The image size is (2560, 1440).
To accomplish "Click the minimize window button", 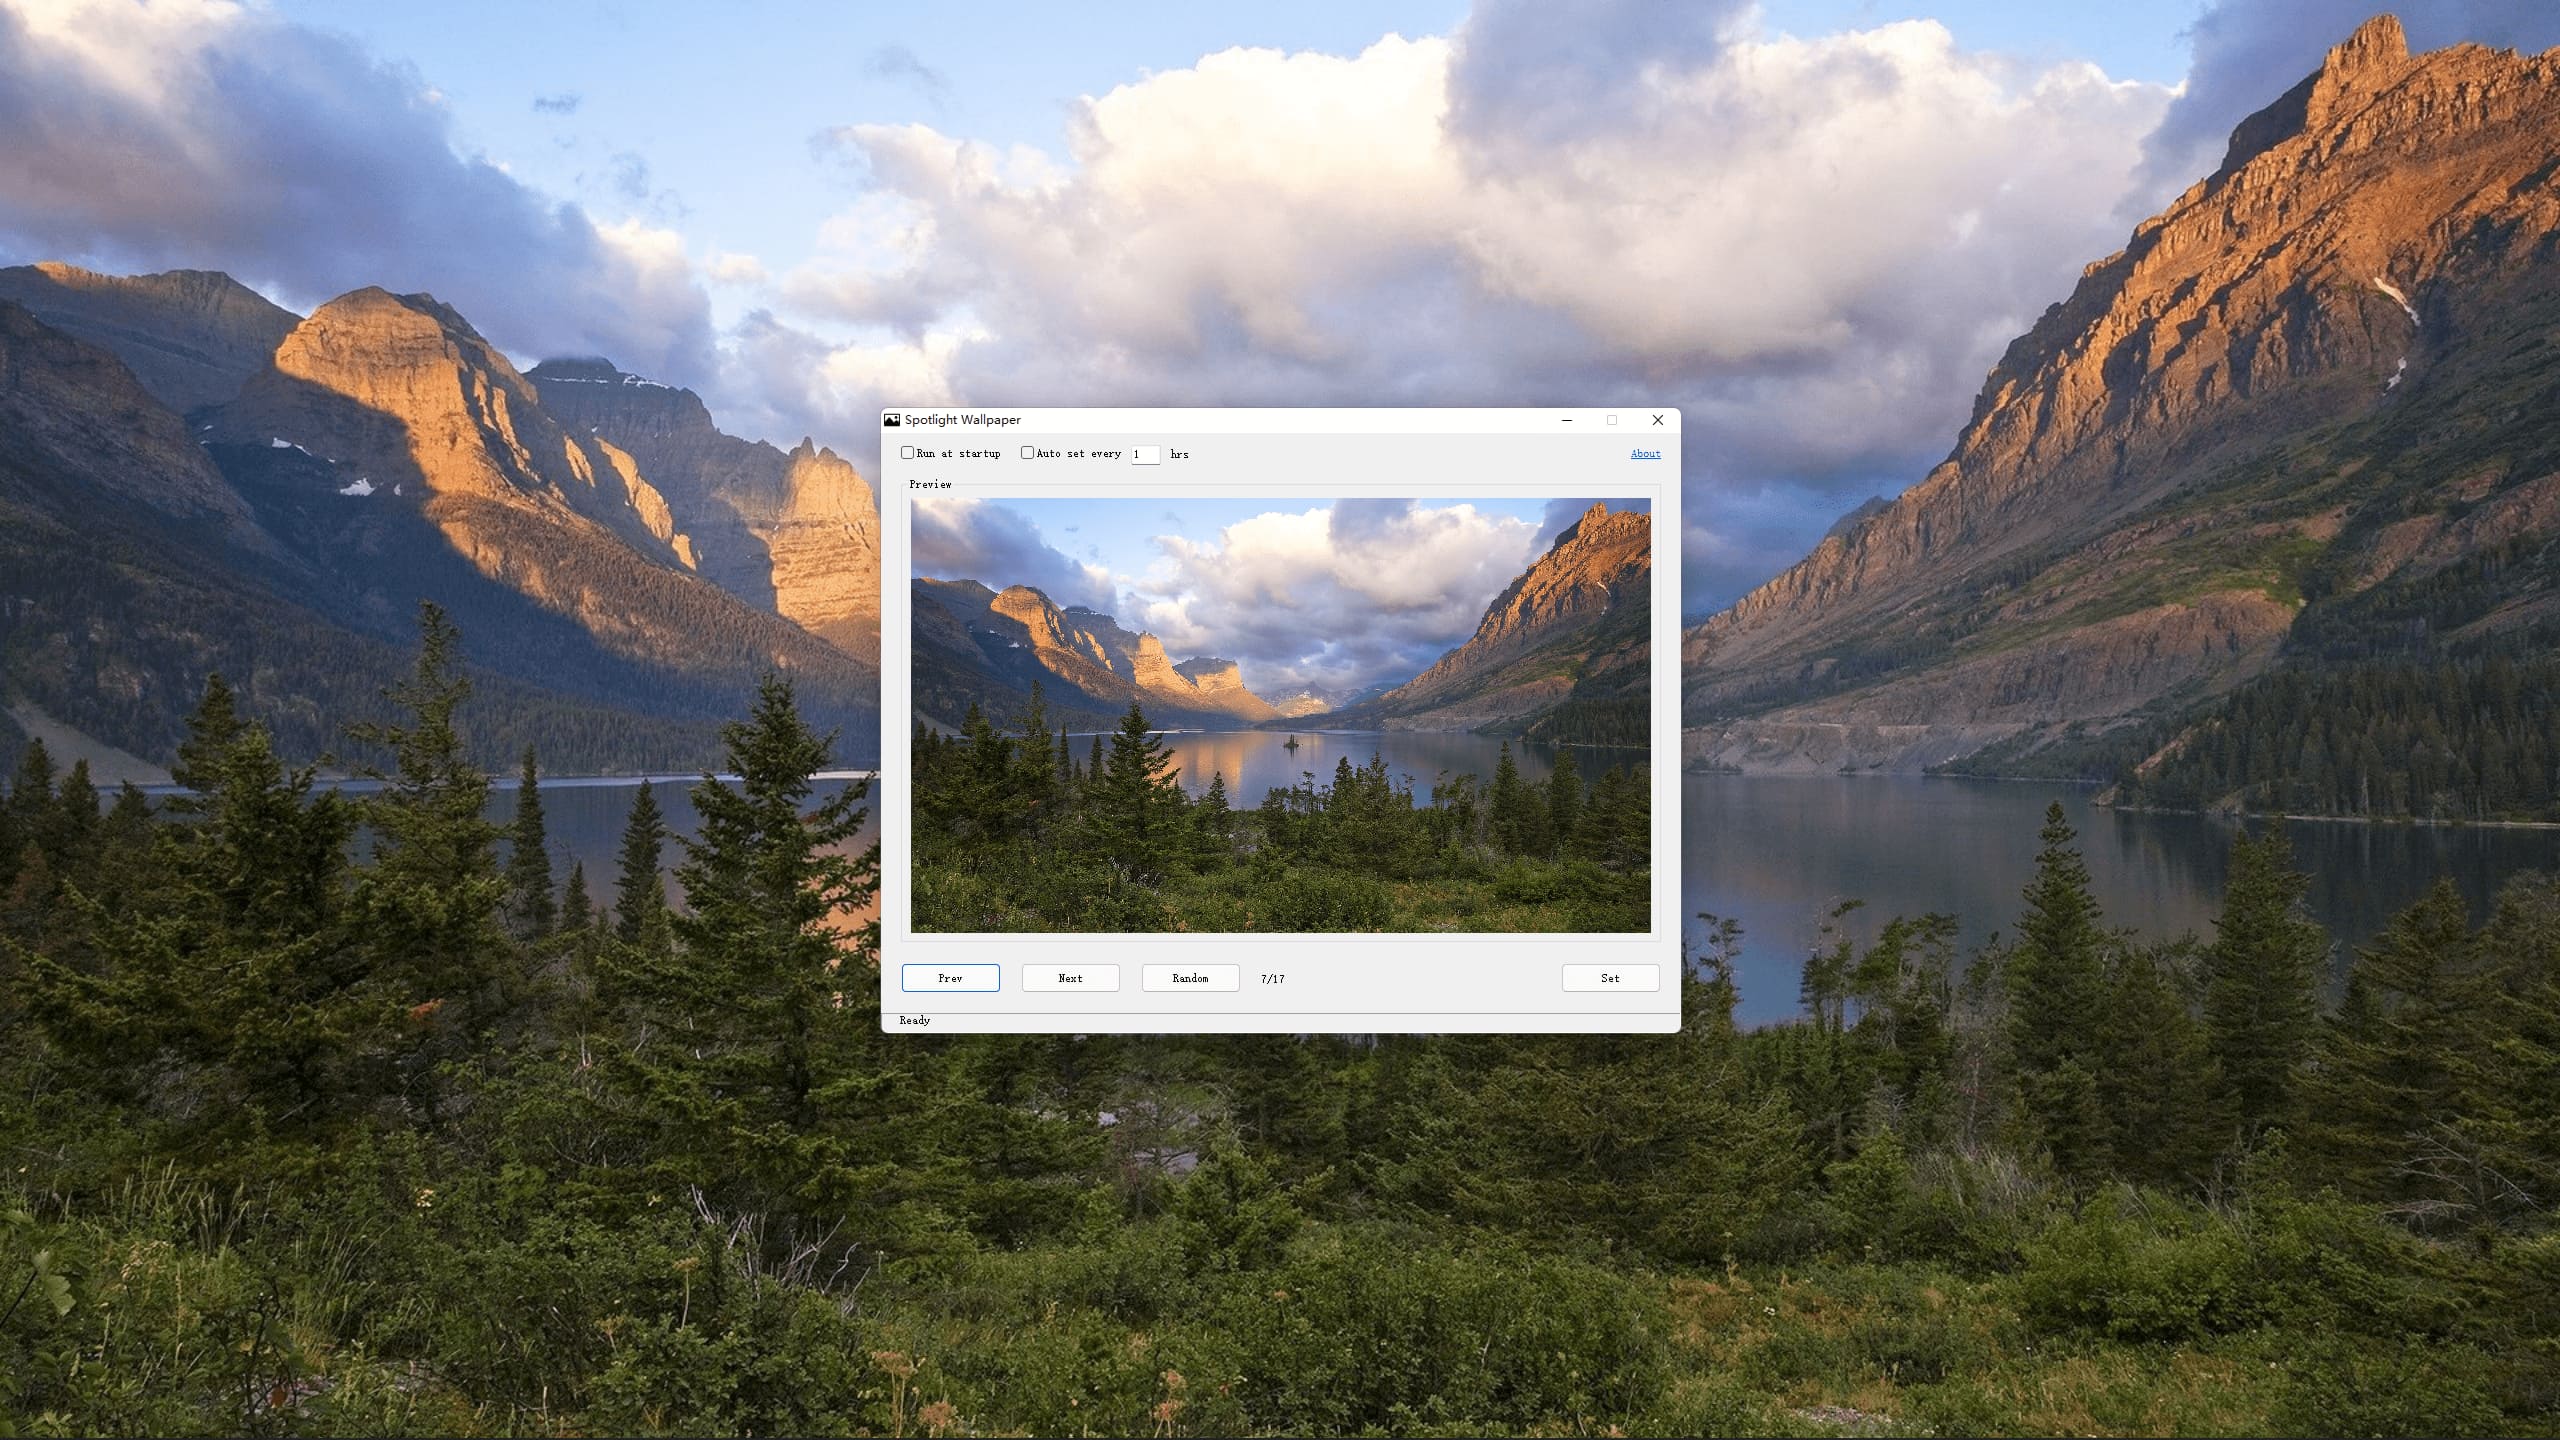I will (1567, 420).
